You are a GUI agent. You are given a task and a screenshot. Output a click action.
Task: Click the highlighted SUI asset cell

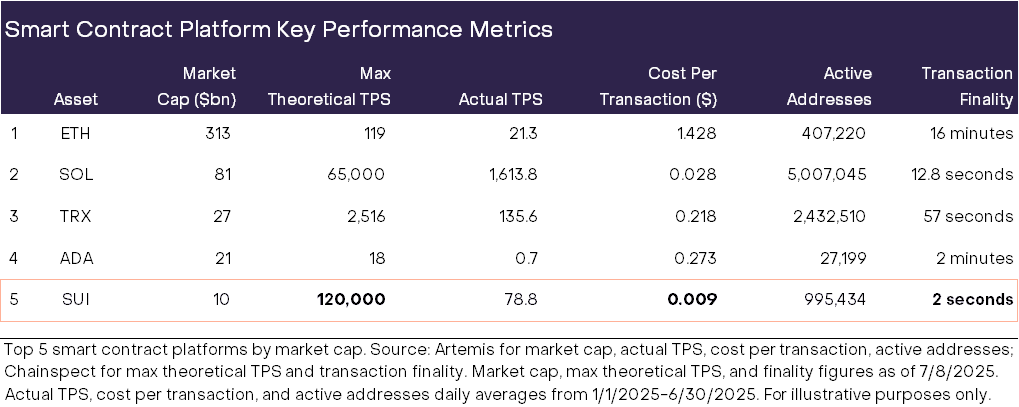69,300
